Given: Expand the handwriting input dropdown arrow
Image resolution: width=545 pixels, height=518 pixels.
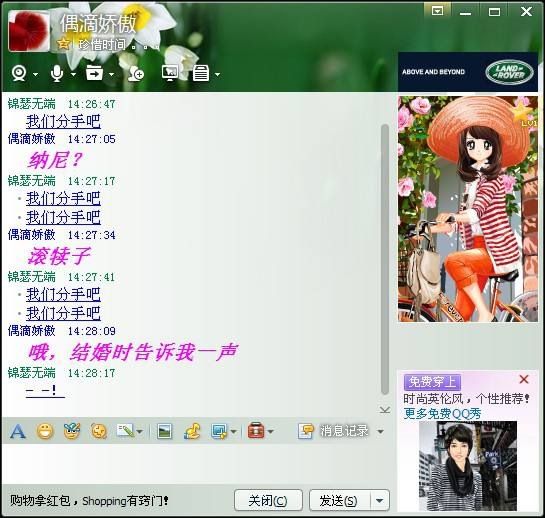Looking at the screenshot, I should (140, 432).
